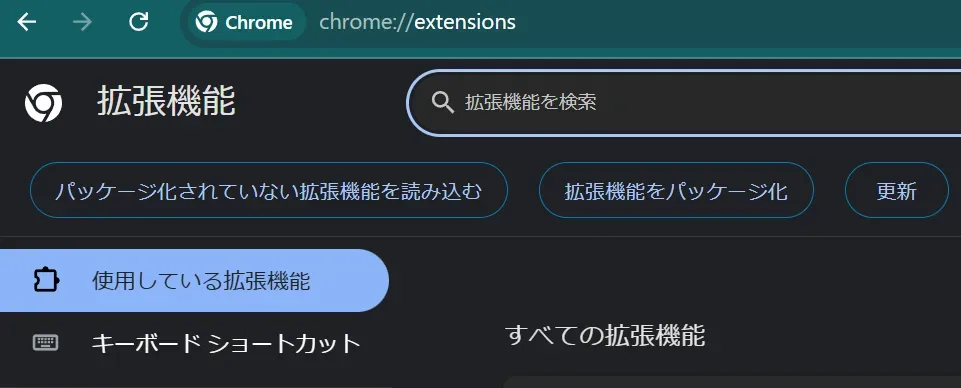961x388 pixels.
Task: Focus the 拡張機能を検索 search field
Action: [684, 102]
